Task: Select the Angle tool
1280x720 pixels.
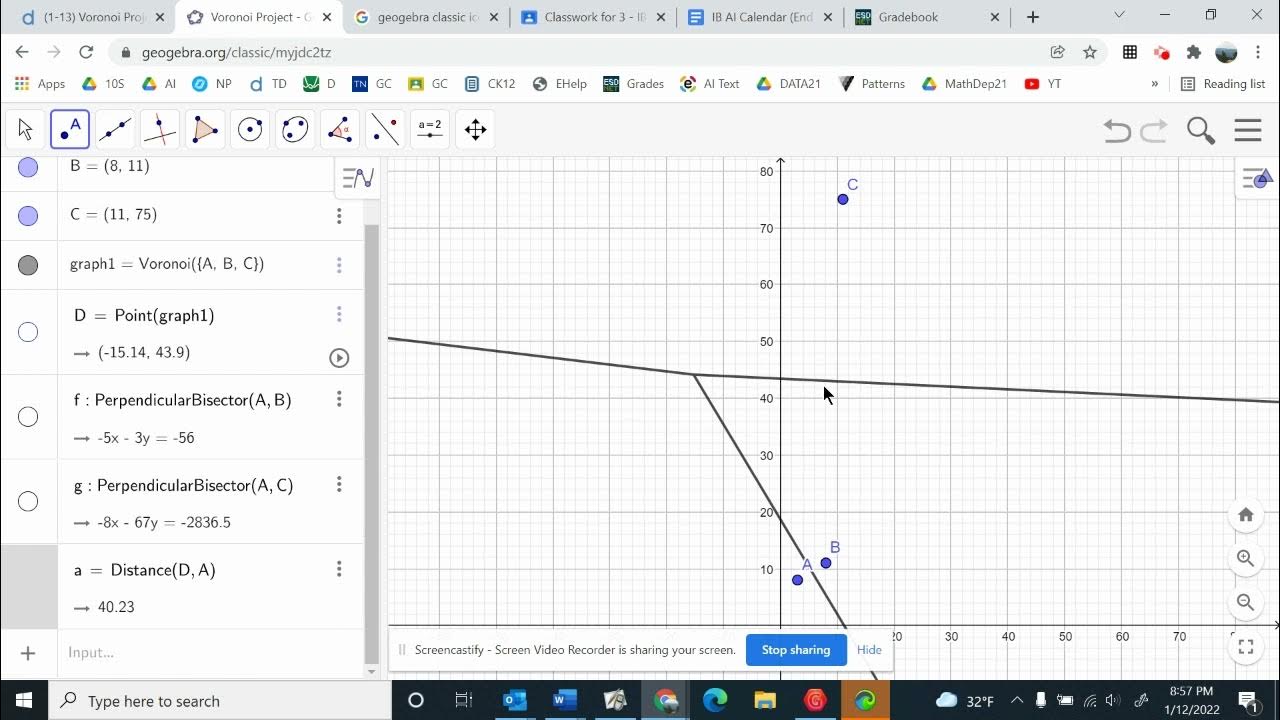Action: pyautogui.click(x=340, y=130)
